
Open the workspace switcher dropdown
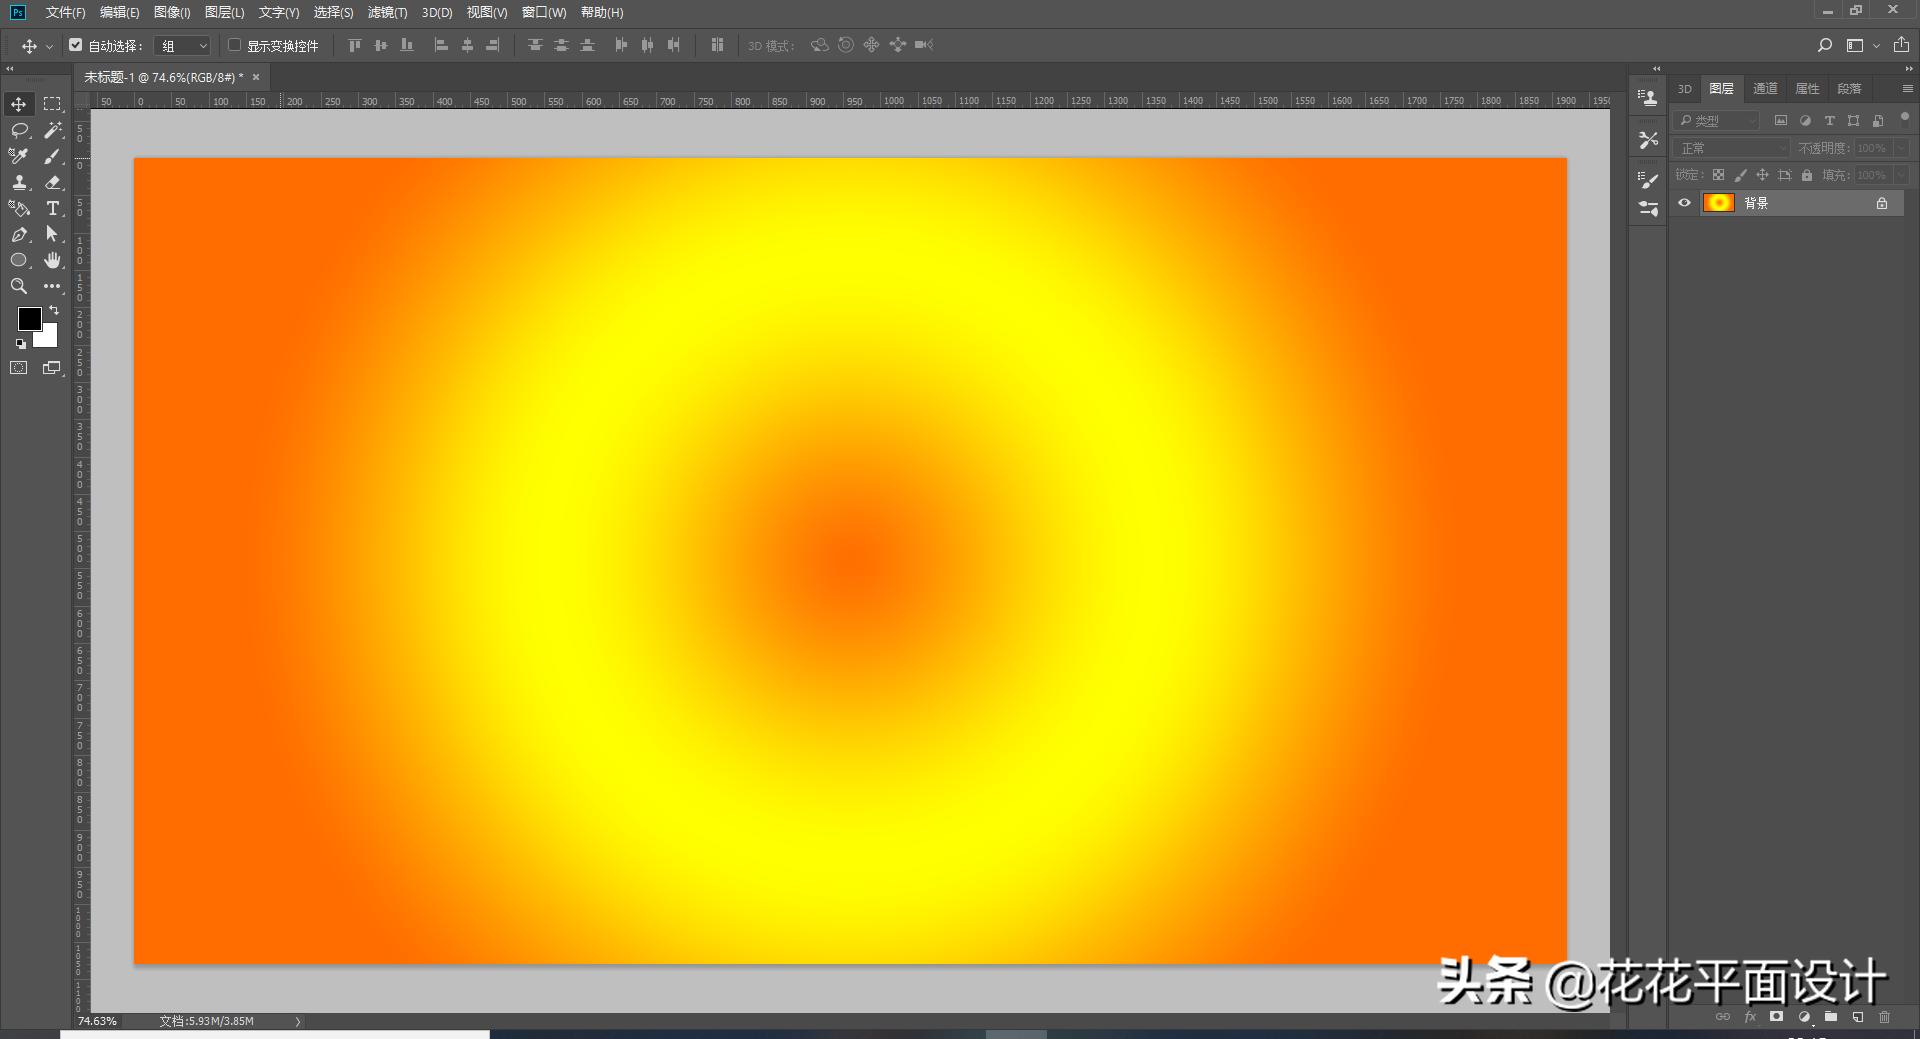pos(1861,45)
